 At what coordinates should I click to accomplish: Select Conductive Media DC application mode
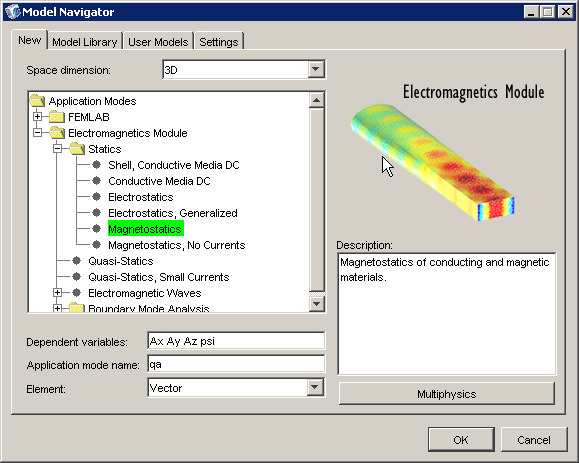pyautogui.click(x=159, y=181)
